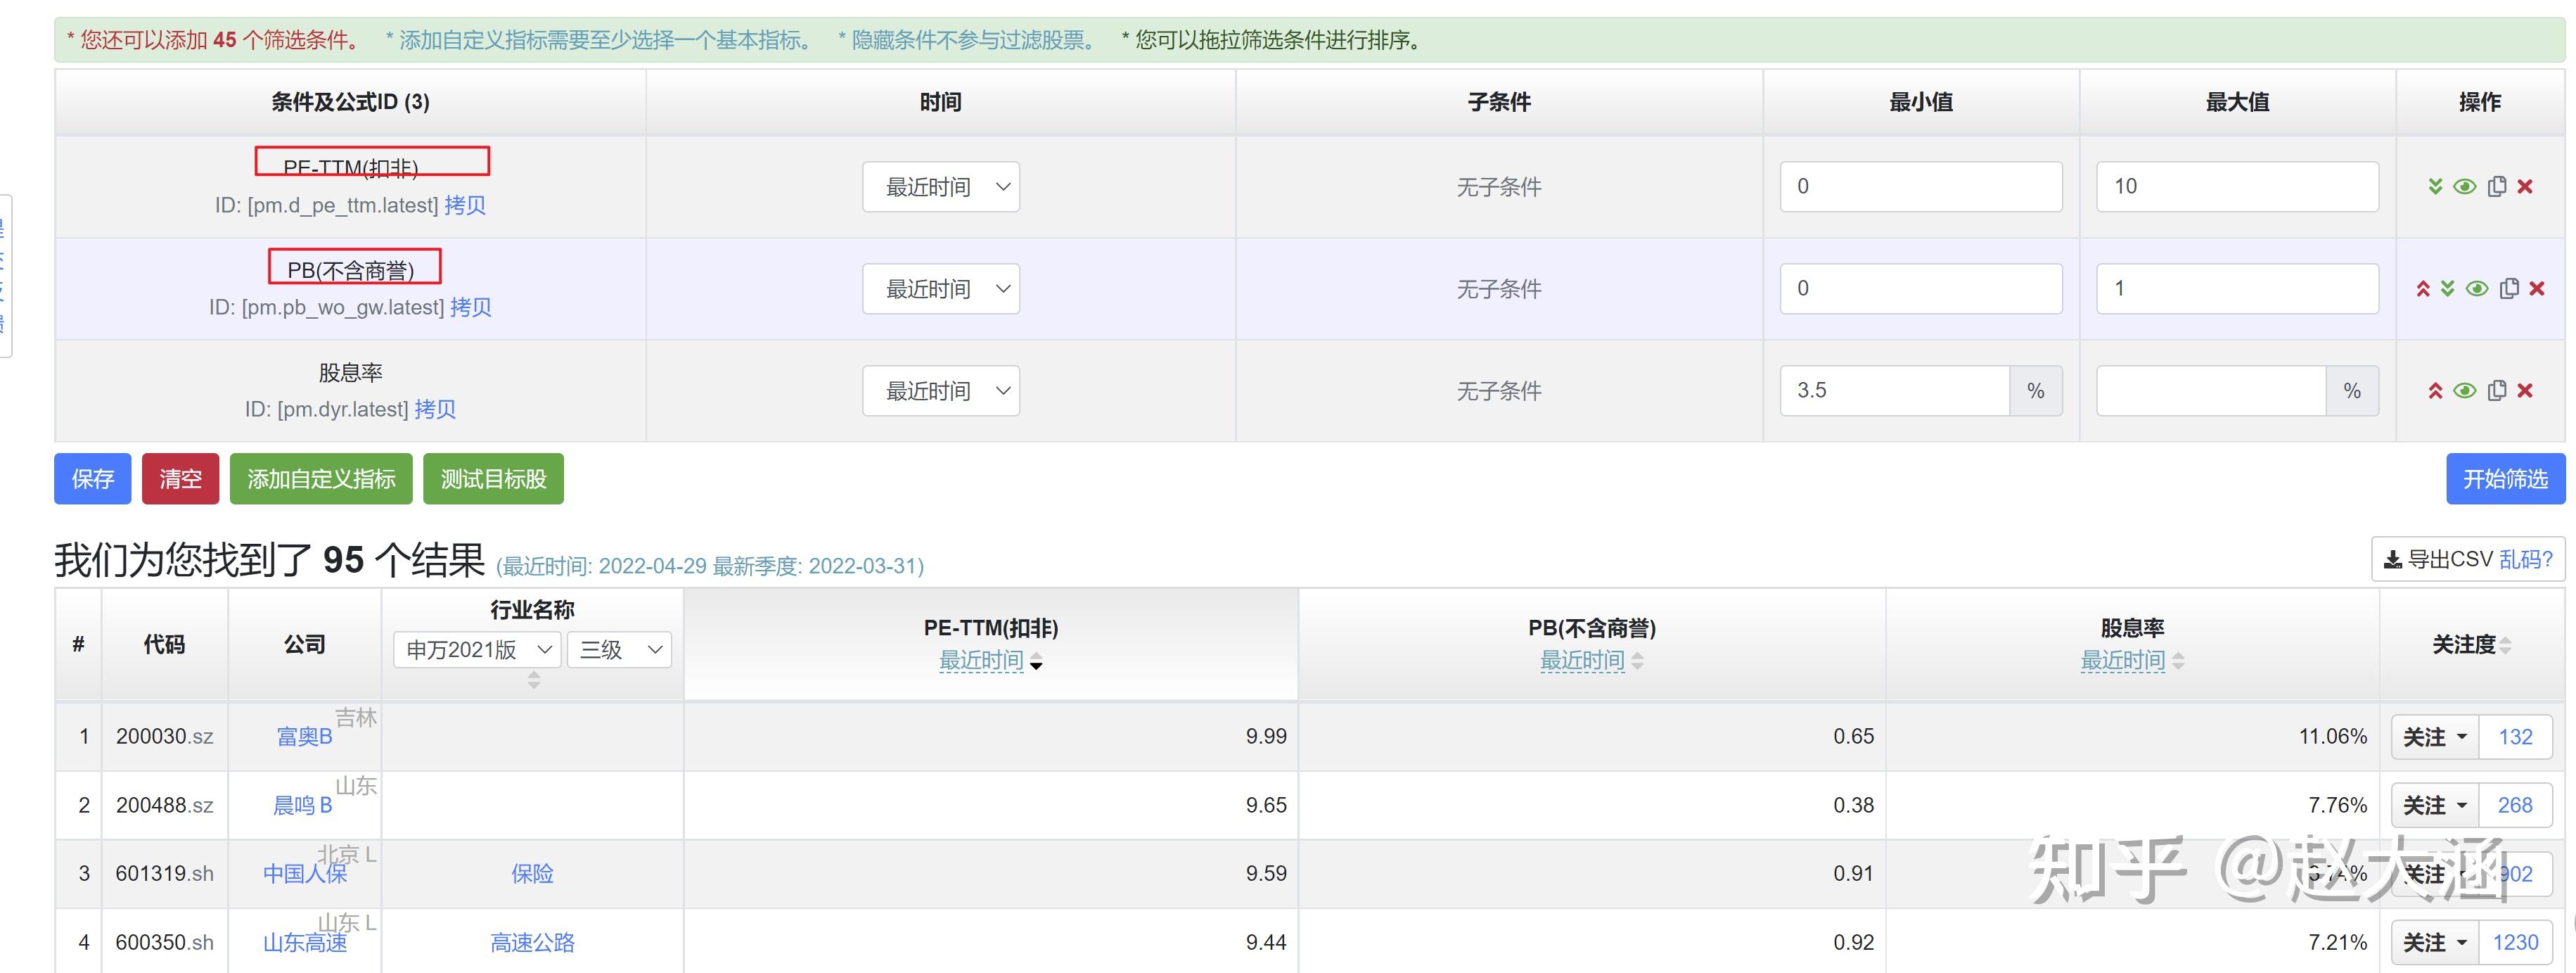Sort by 行业名称 using arrows under dropdowns
Image resolution: width=2576 pixels, height=973 pixels.
point(534,681)
